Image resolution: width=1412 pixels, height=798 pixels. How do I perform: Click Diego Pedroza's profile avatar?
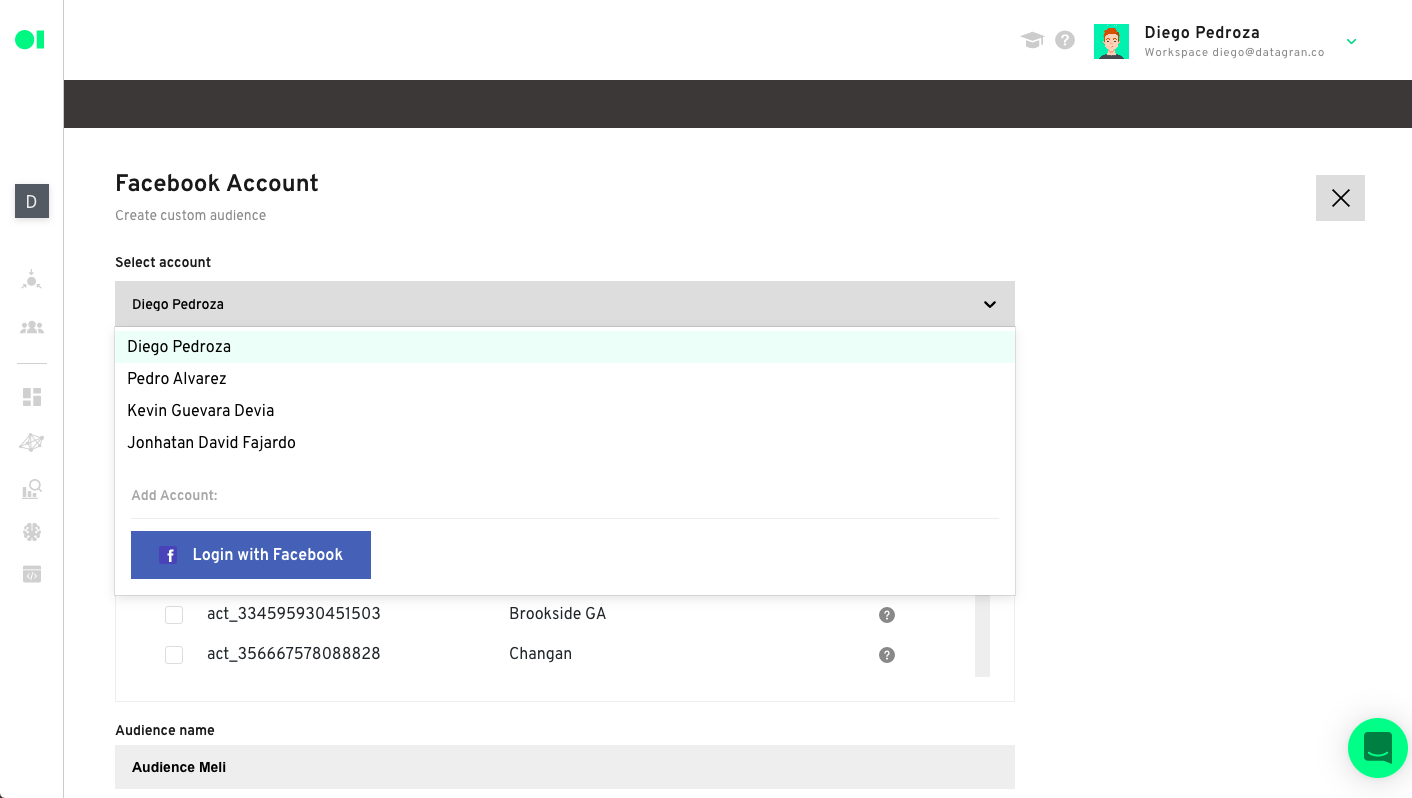click(x=1111, y=42)
